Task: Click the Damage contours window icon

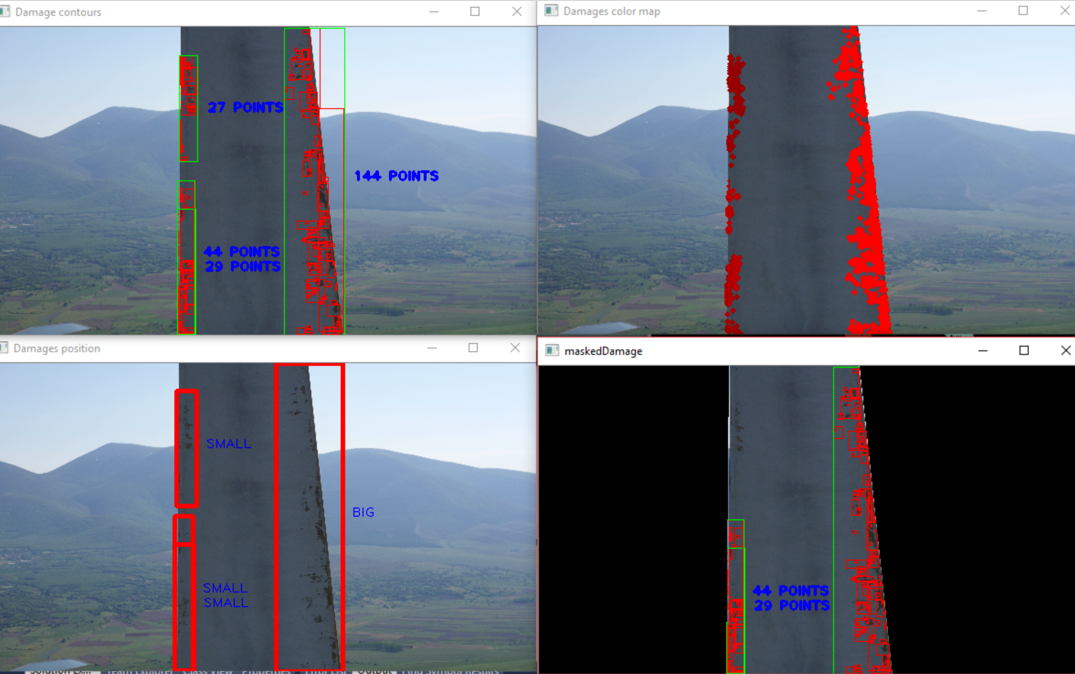Action: [x=5, y=12]
